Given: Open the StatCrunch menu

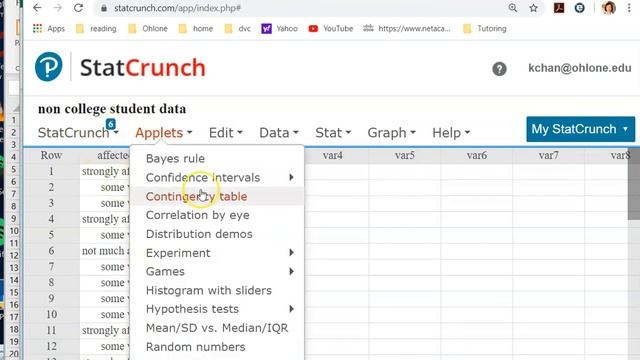Looking at the screenshot, I should pyautogui.click(x=78, y=133).
